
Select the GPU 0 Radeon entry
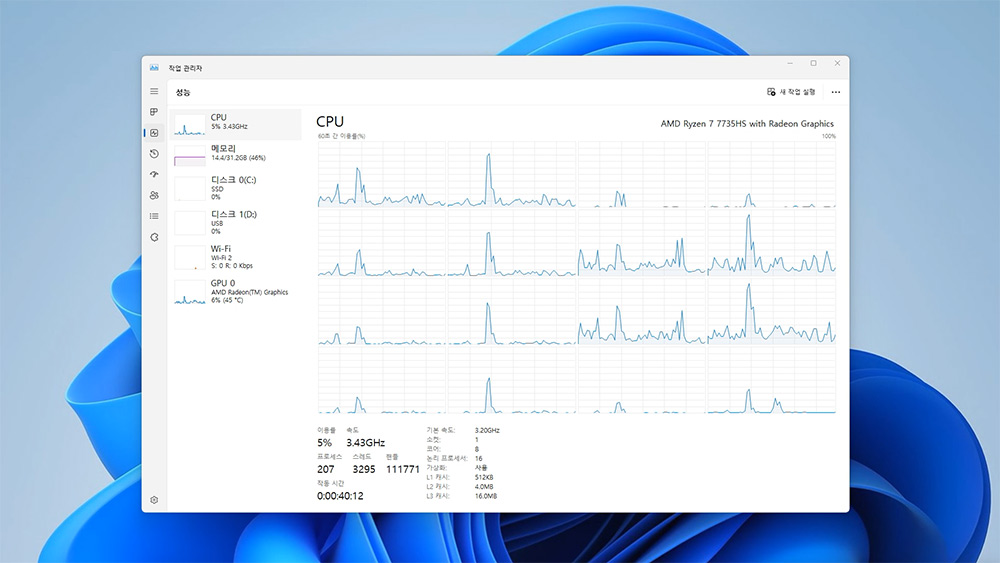tap(235, 291)
